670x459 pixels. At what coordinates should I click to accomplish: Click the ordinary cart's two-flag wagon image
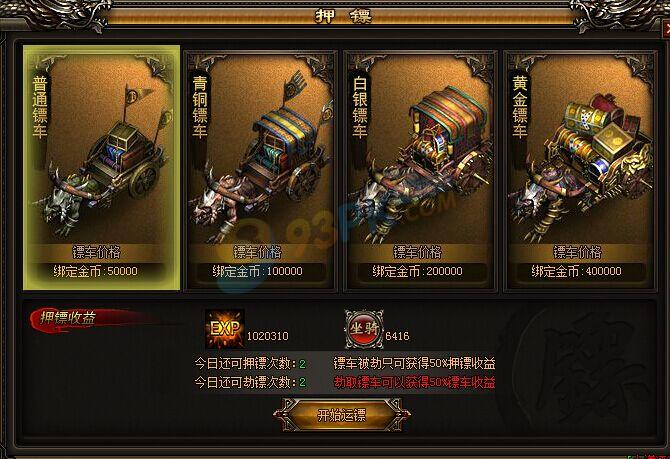(x=107, y=162)
